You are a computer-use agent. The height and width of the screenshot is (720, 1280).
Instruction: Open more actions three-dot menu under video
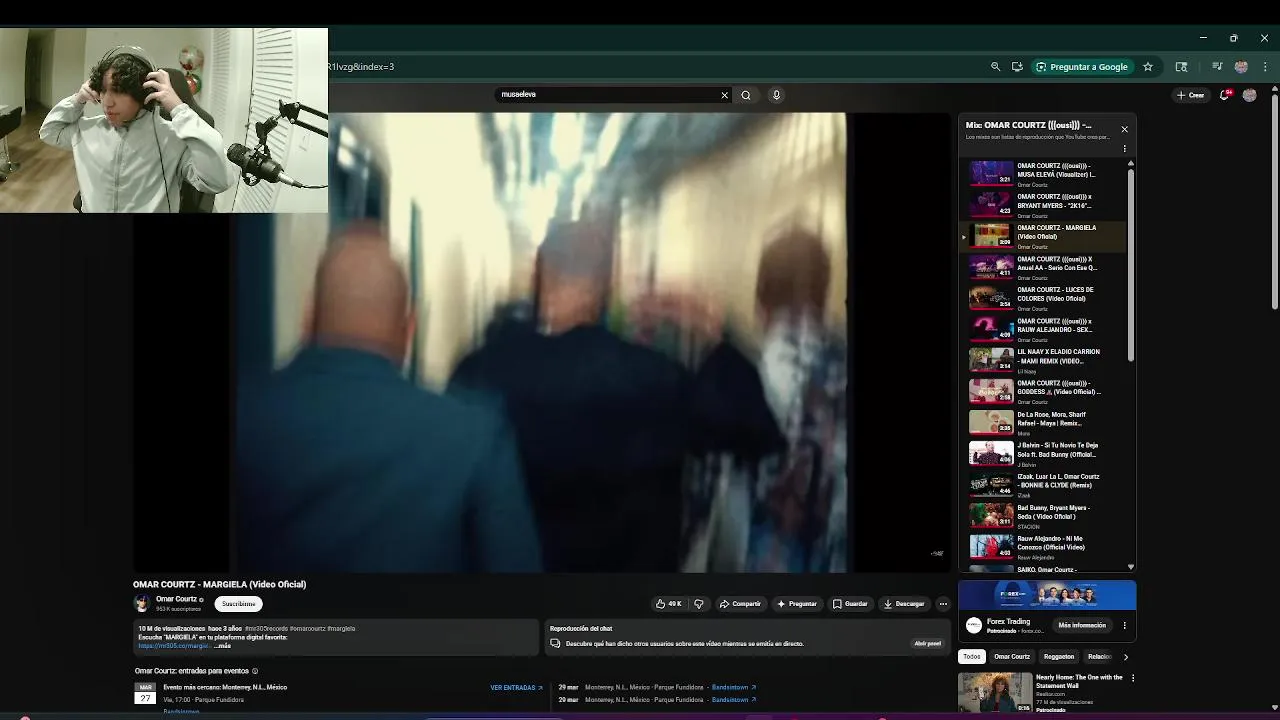point(943,604)
